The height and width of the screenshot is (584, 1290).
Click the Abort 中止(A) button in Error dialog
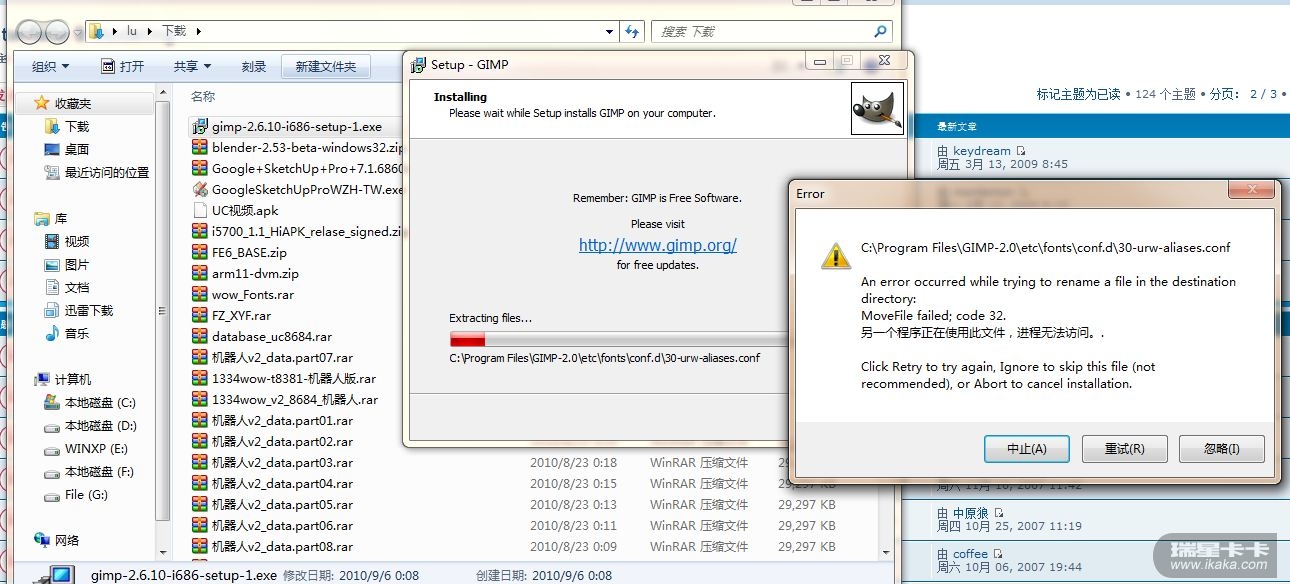point(1026,449)
